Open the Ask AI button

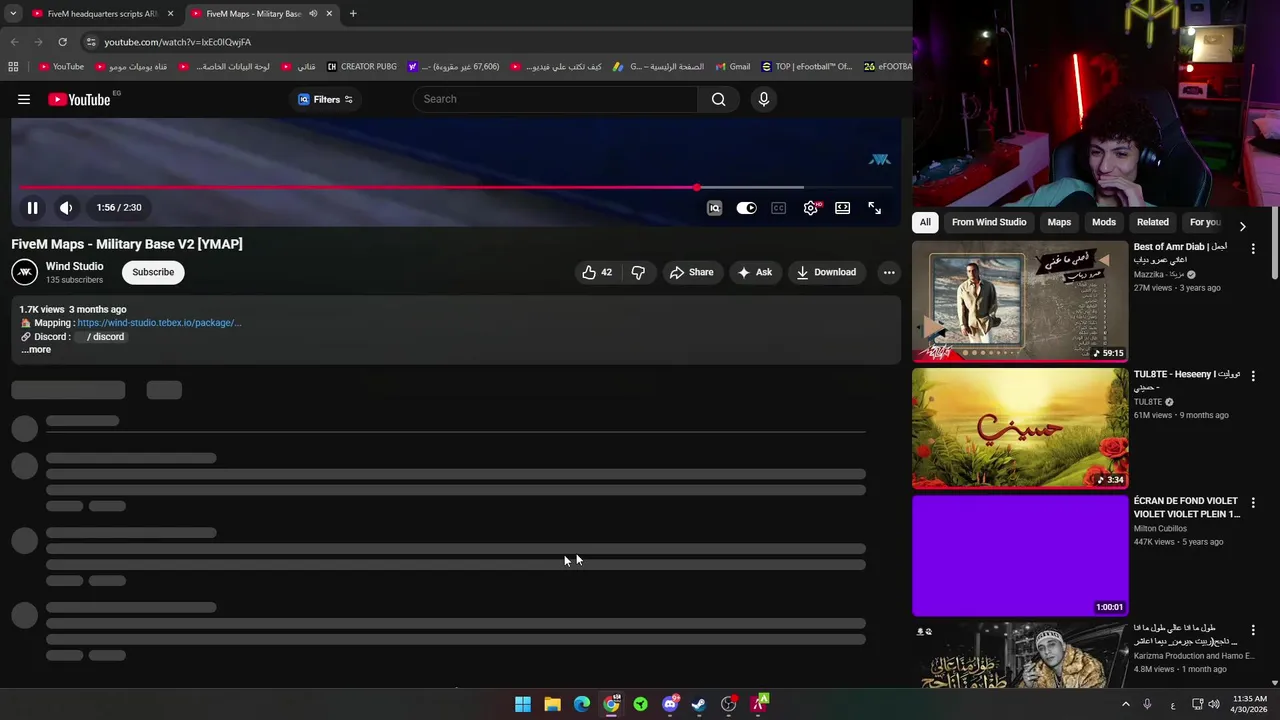click(x=755, y=272)
